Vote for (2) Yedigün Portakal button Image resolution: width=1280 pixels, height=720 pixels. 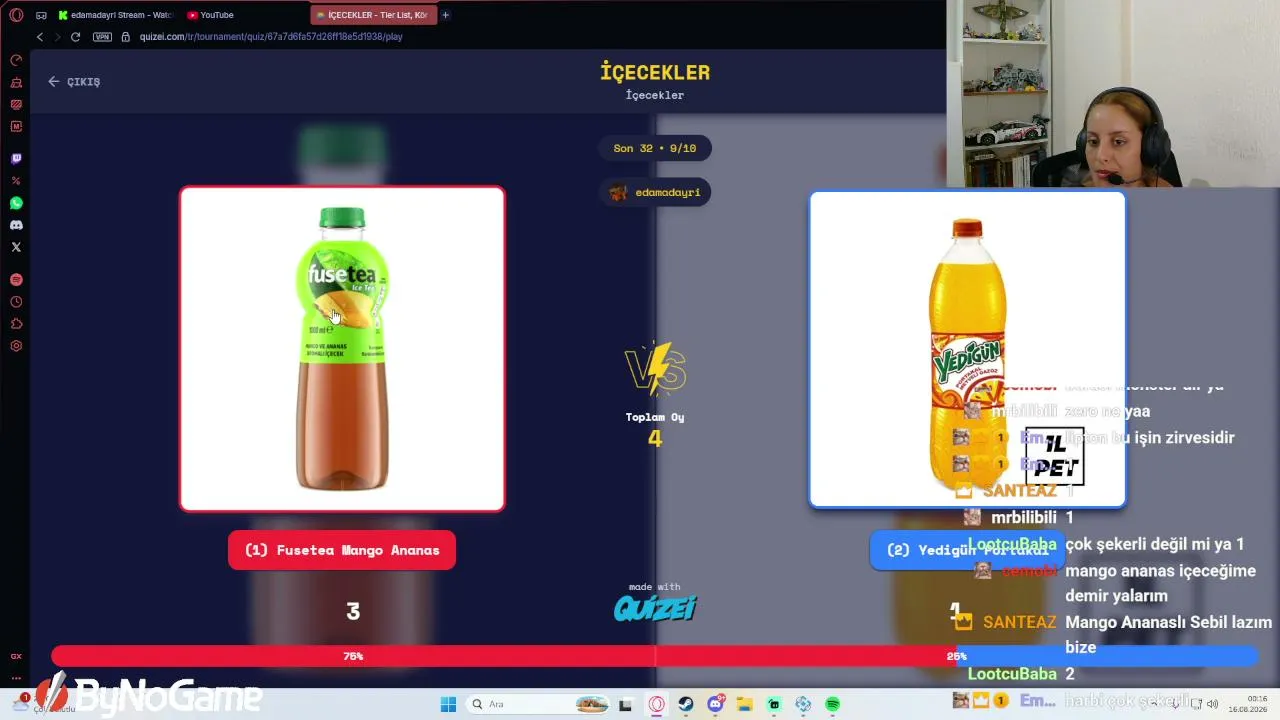click(x=966, y=550)
